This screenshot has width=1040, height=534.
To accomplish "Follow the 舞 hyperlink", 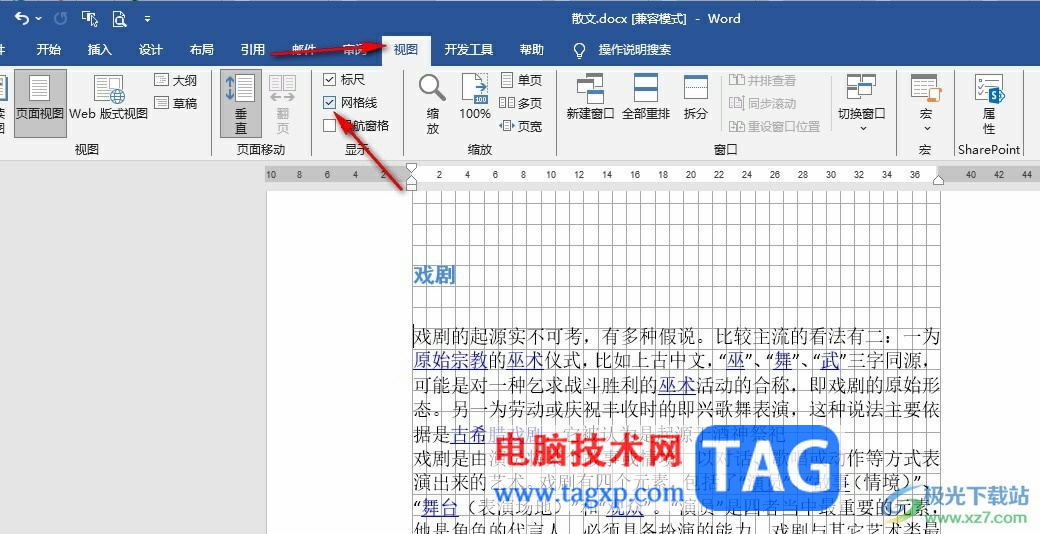I will click(783, 360).
